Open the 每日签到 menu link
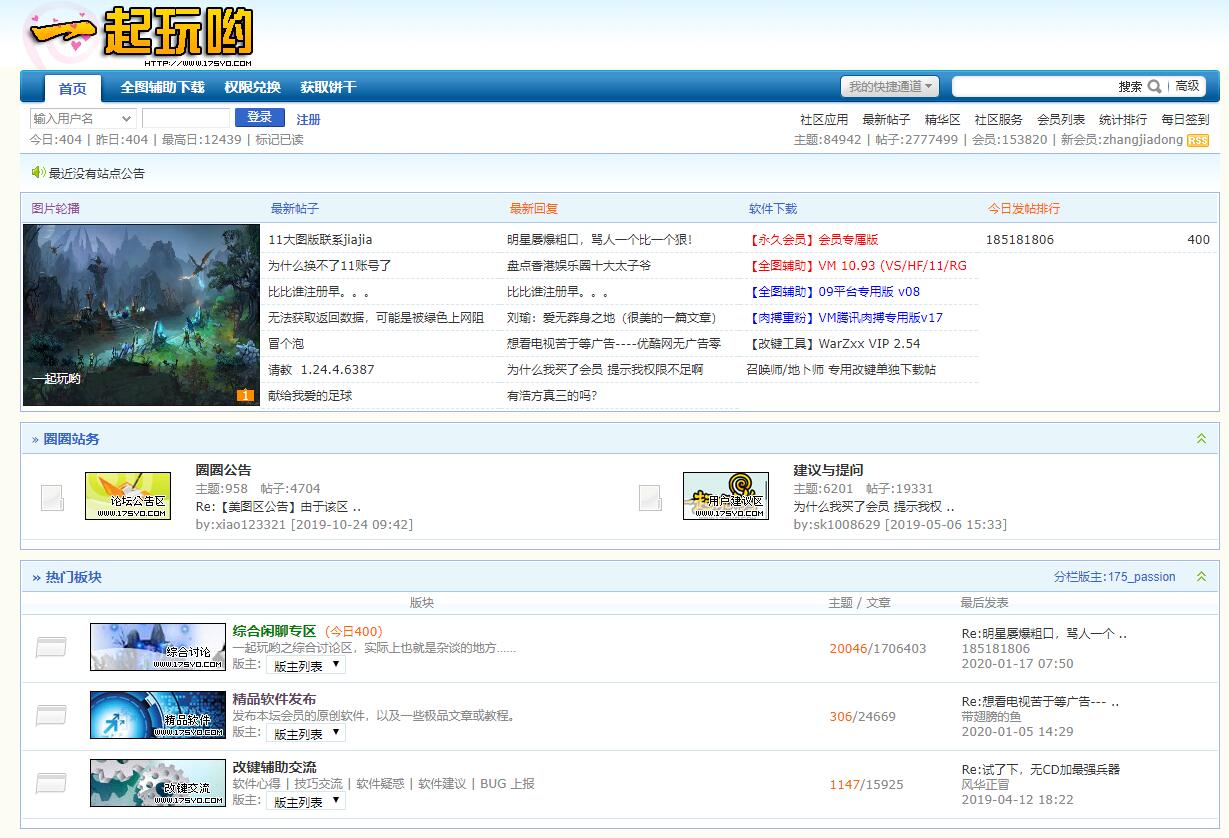This screenshot has height=838, width=1229. coord(1185,119)
